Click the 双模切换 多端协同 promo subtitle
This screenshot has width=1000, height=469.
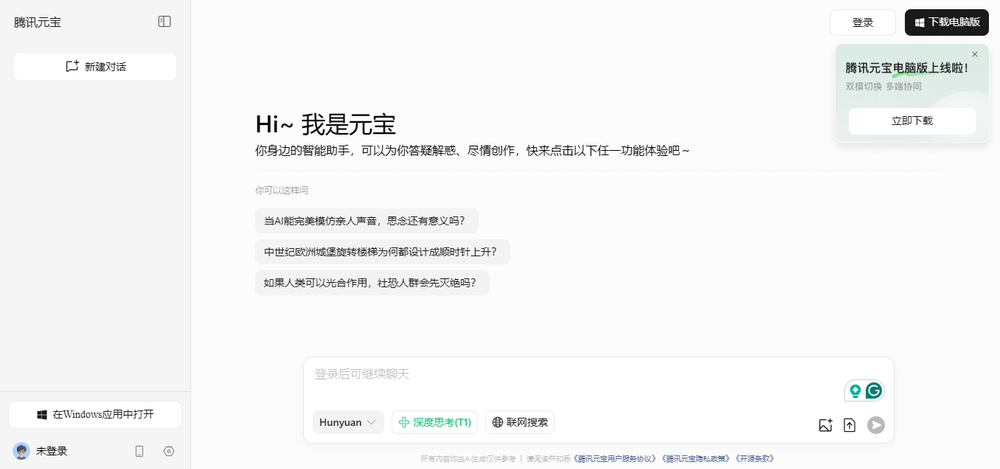point(883,86)
